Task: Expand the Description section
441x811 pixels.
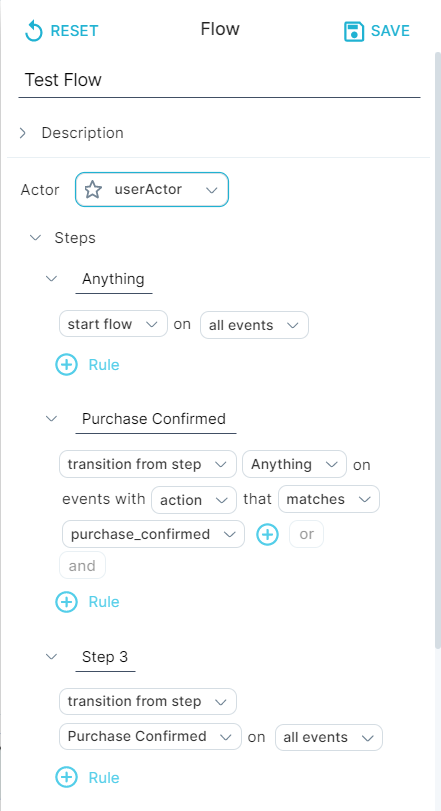Action: (23, 133)
